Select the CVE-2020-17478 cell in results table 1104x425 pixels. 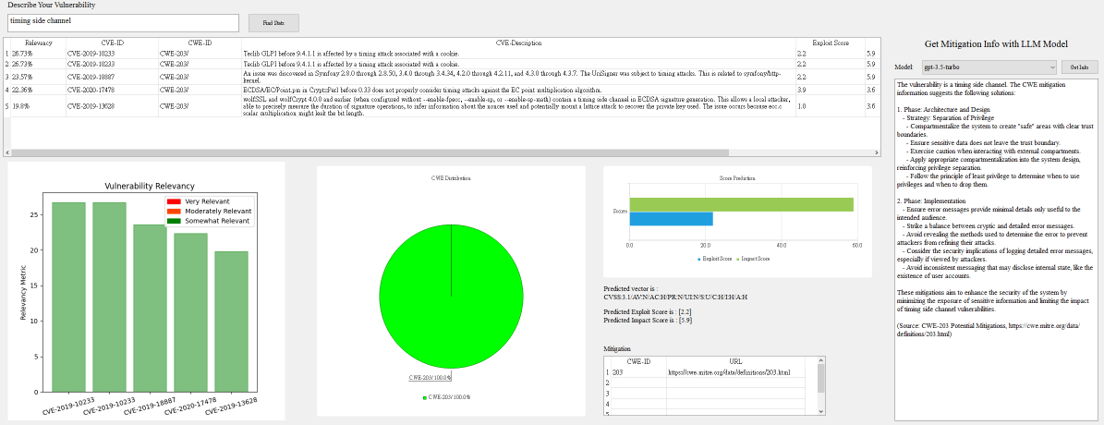point(112,90)
